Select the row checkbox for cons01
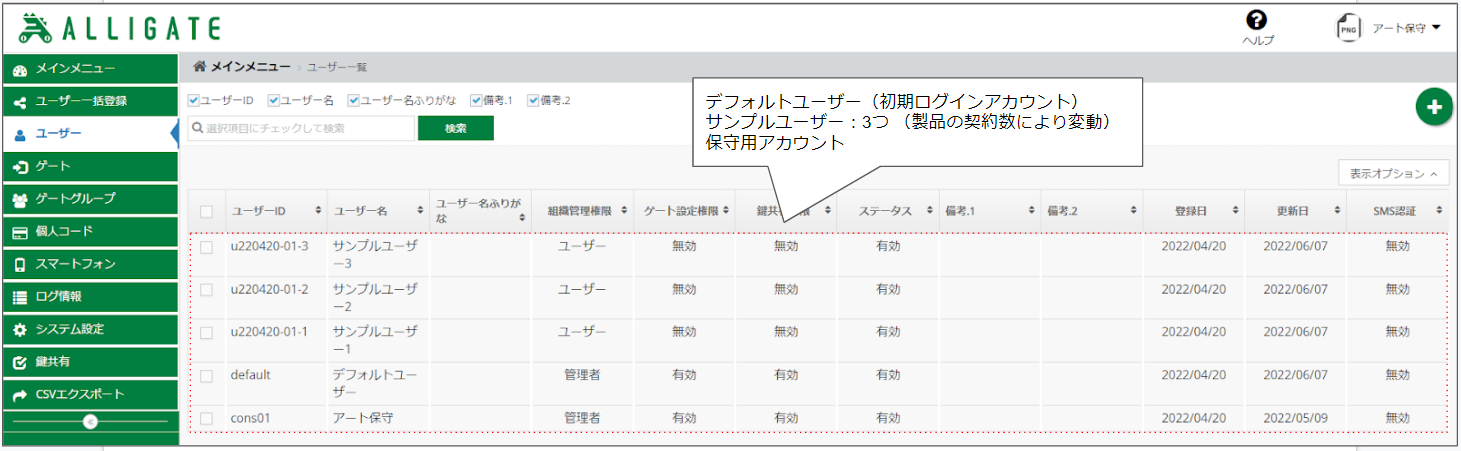 (206, 418)
